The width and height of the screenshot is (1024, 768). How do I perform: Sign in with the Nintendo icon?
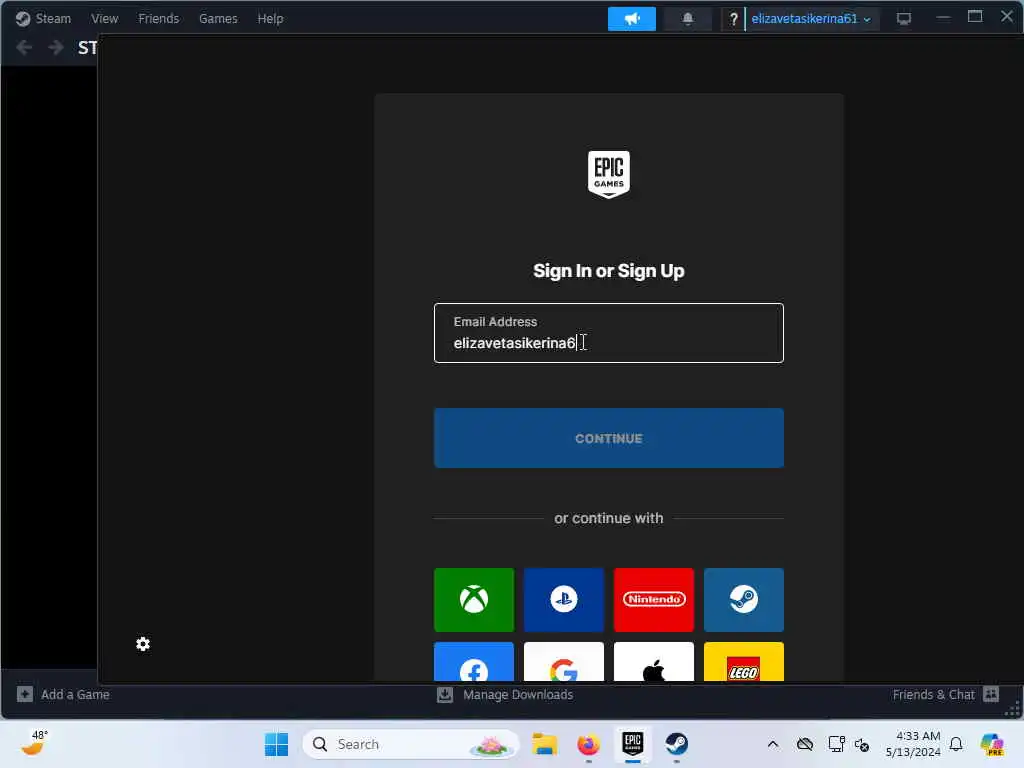654,600
